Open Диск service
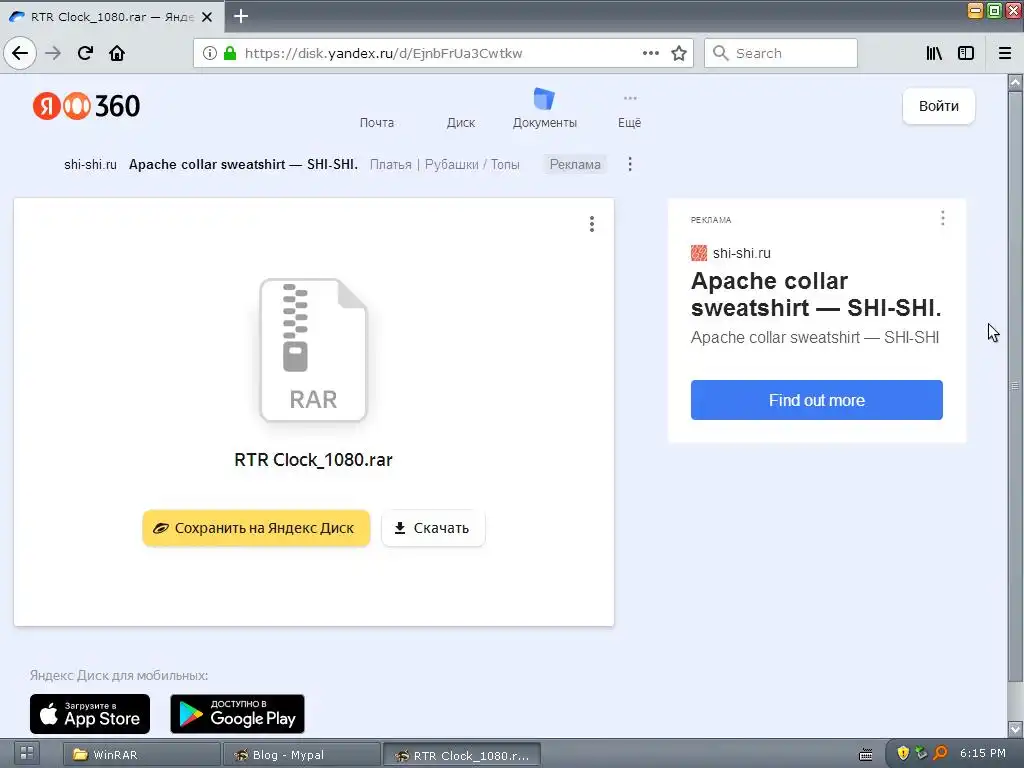This screenshot has width=1024, height=768. coord(460,123)
